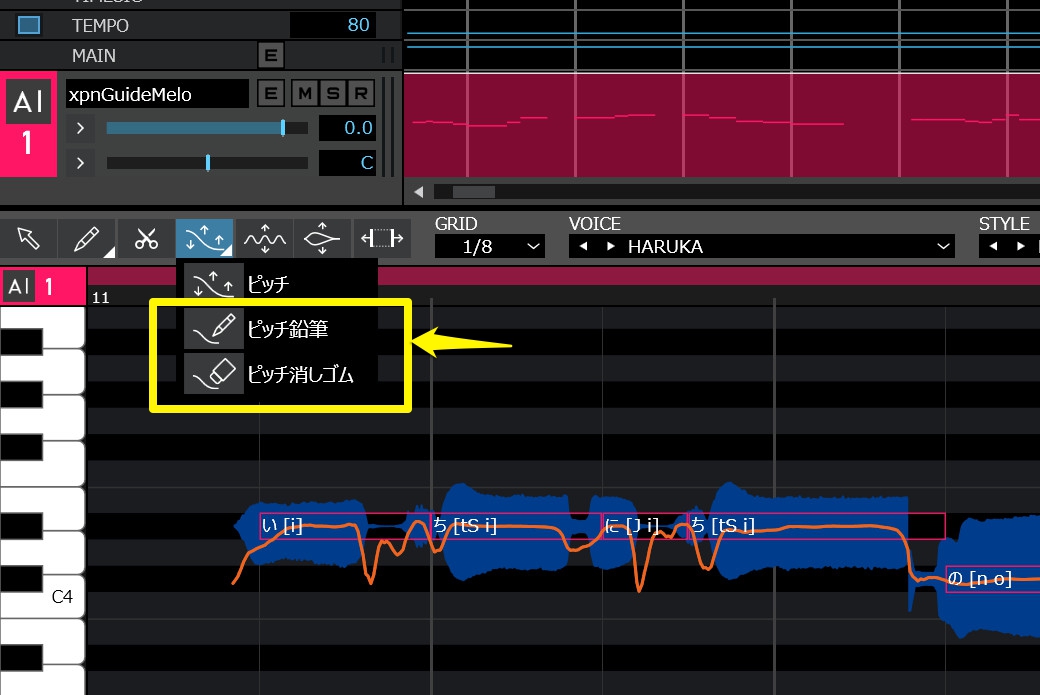Click the MAIN track E button
Viewport: 1040px width, 695px height.
(271, 55)
